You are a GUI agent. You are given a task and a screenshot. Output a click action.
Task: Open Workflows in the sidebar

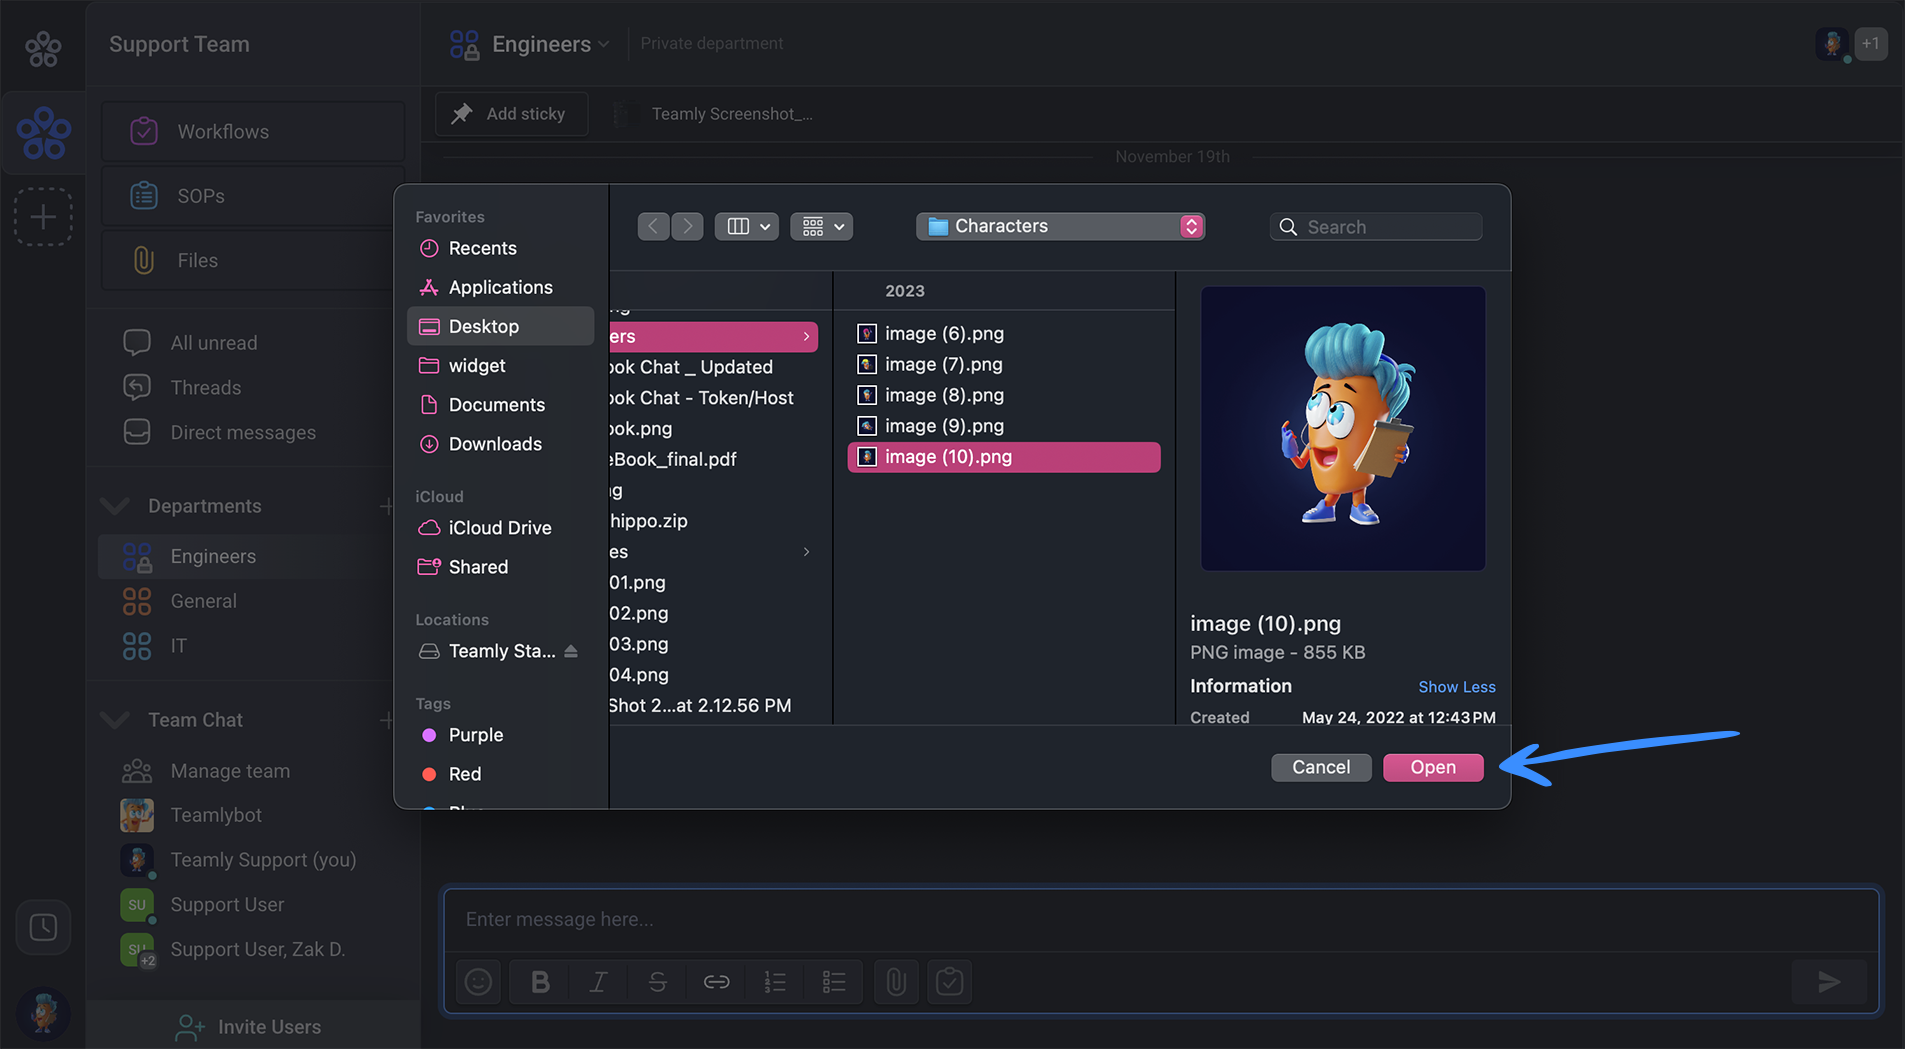click(x=253, y=132)
